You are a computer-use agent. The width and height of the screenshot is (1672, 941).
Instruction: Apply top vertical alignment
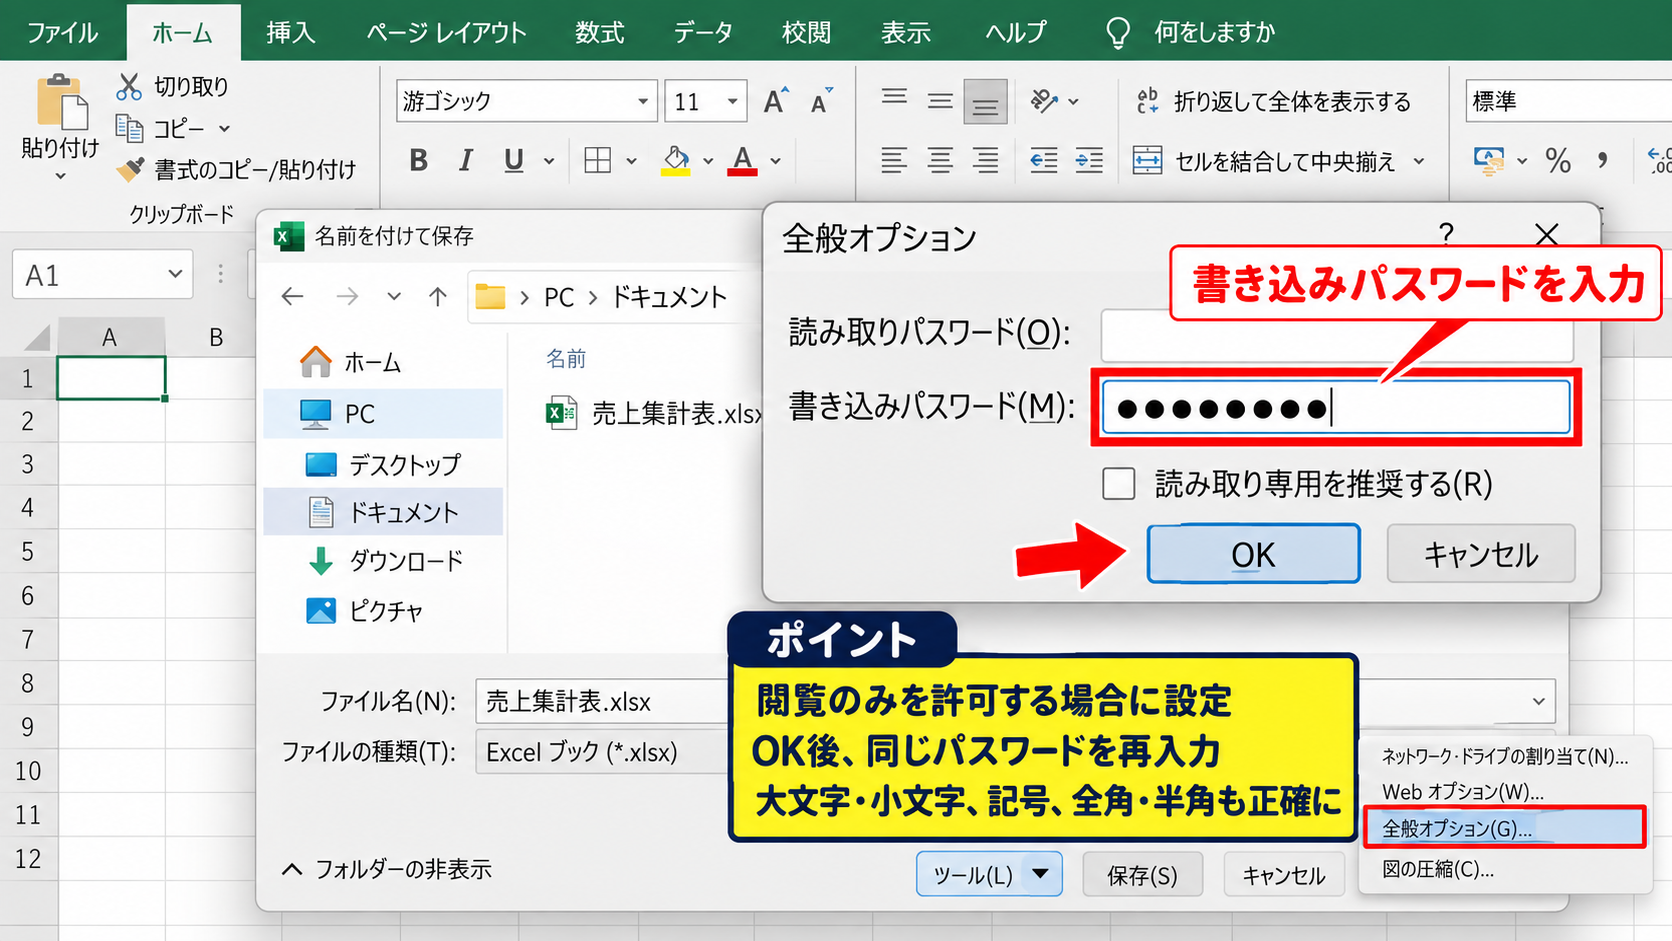[x=894, y=99]
